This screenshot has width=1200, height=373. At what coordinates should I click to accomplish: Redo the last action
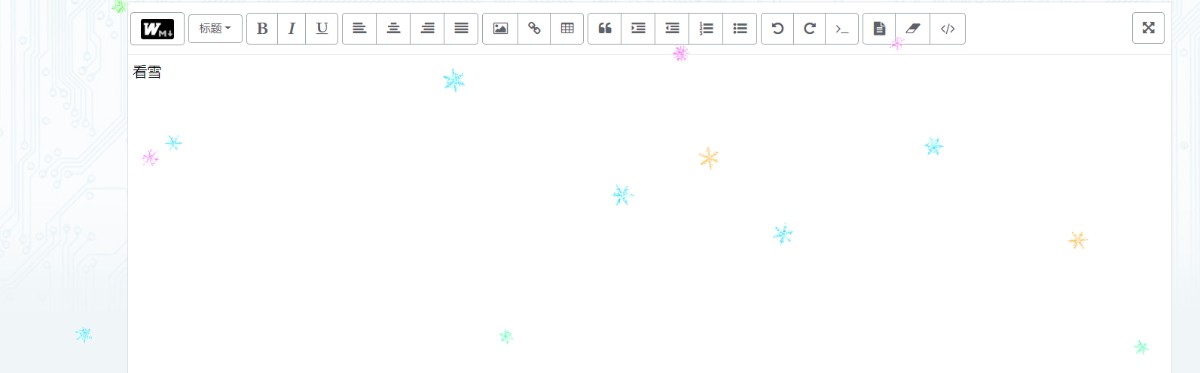coord(810,29)
